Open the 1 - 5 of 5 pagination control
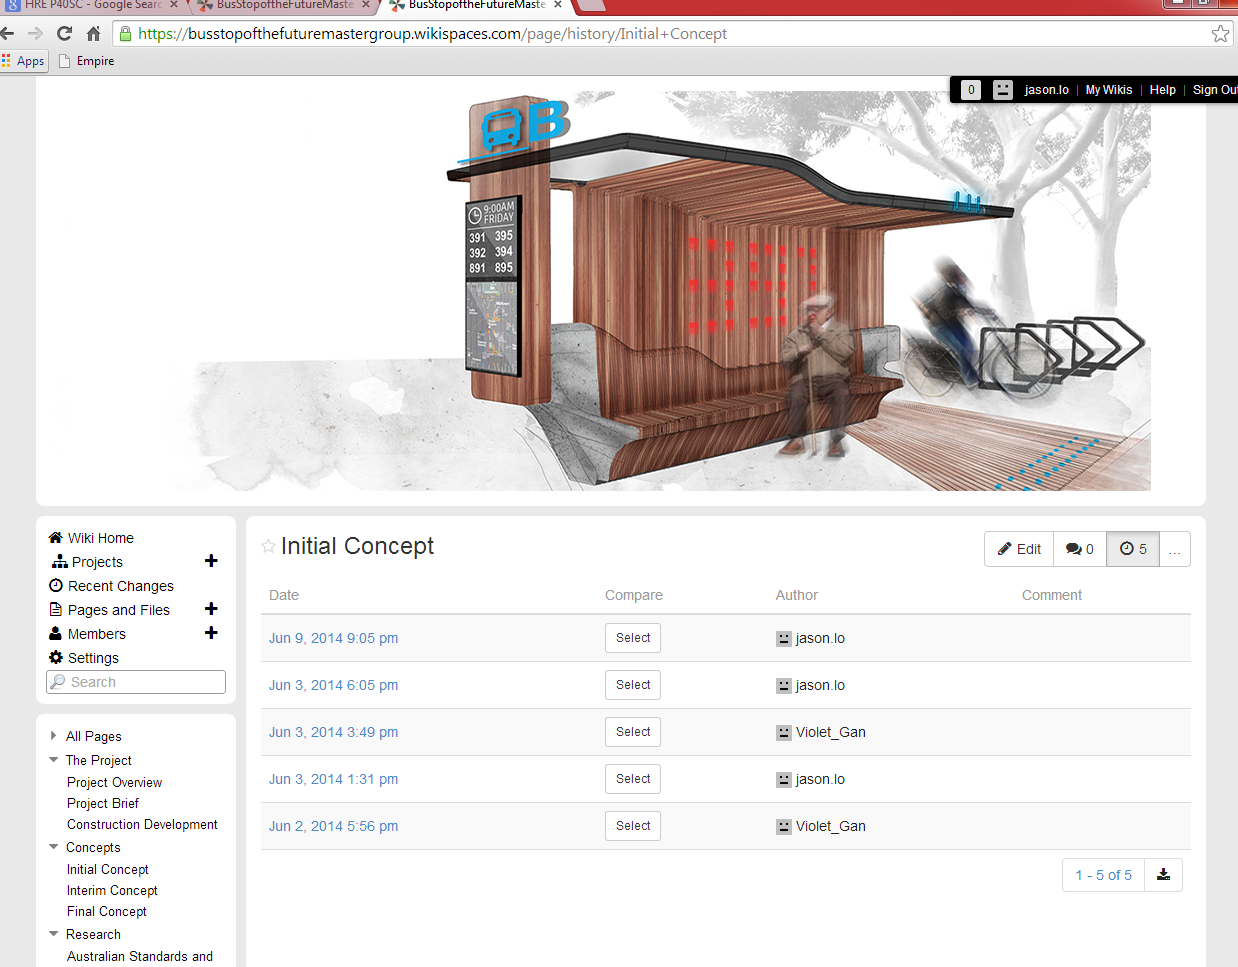The height and width of the screenshot is (967, 1238). (x=1104, y=875)
